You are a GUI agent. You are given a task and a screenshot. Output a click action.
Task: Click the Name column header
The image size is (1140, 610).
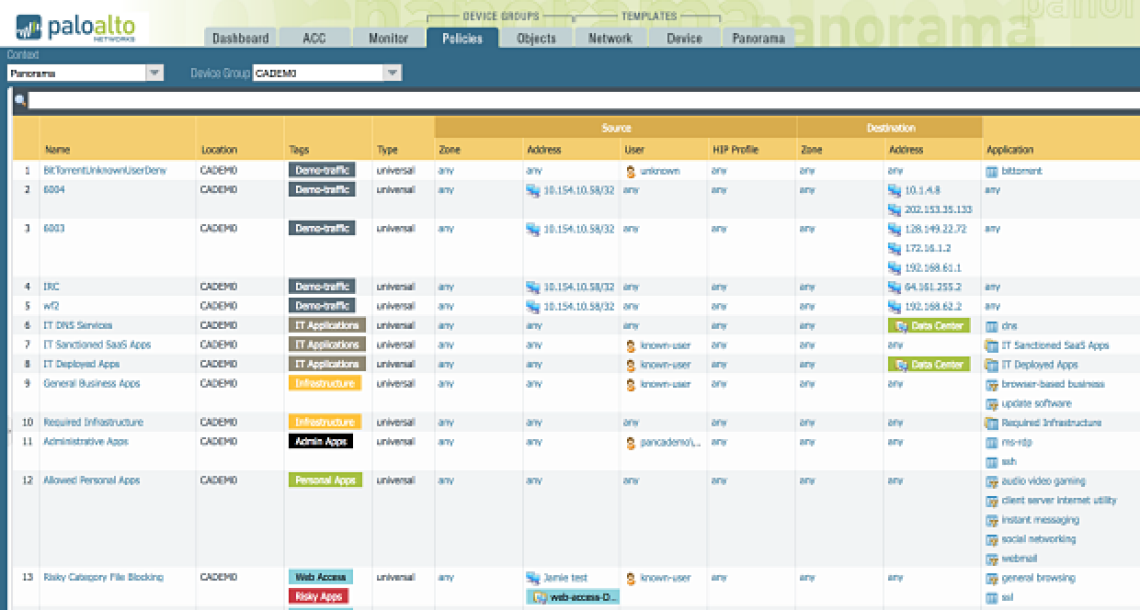(x=58, y=150)
